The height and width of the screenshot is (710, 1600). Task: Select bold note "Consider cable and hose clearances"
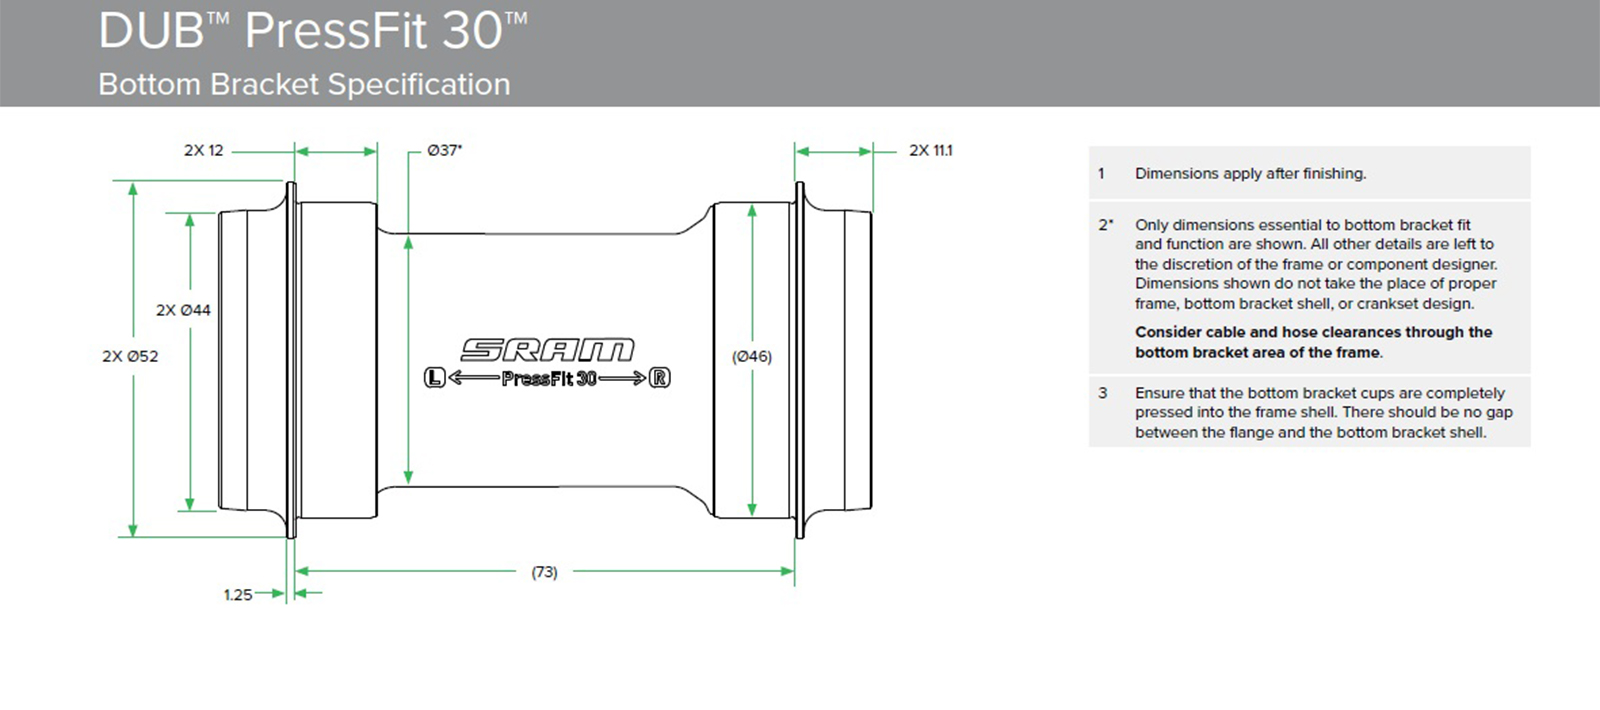[1314, 342]
